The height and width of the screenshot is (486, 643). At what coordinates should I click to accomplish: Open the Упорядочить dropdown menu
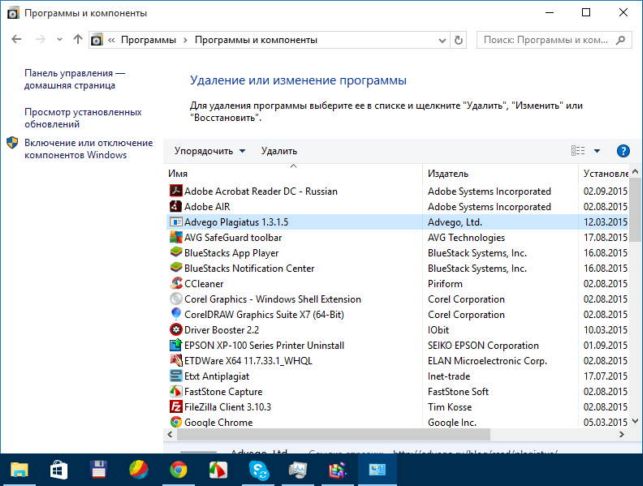(210, 151)
